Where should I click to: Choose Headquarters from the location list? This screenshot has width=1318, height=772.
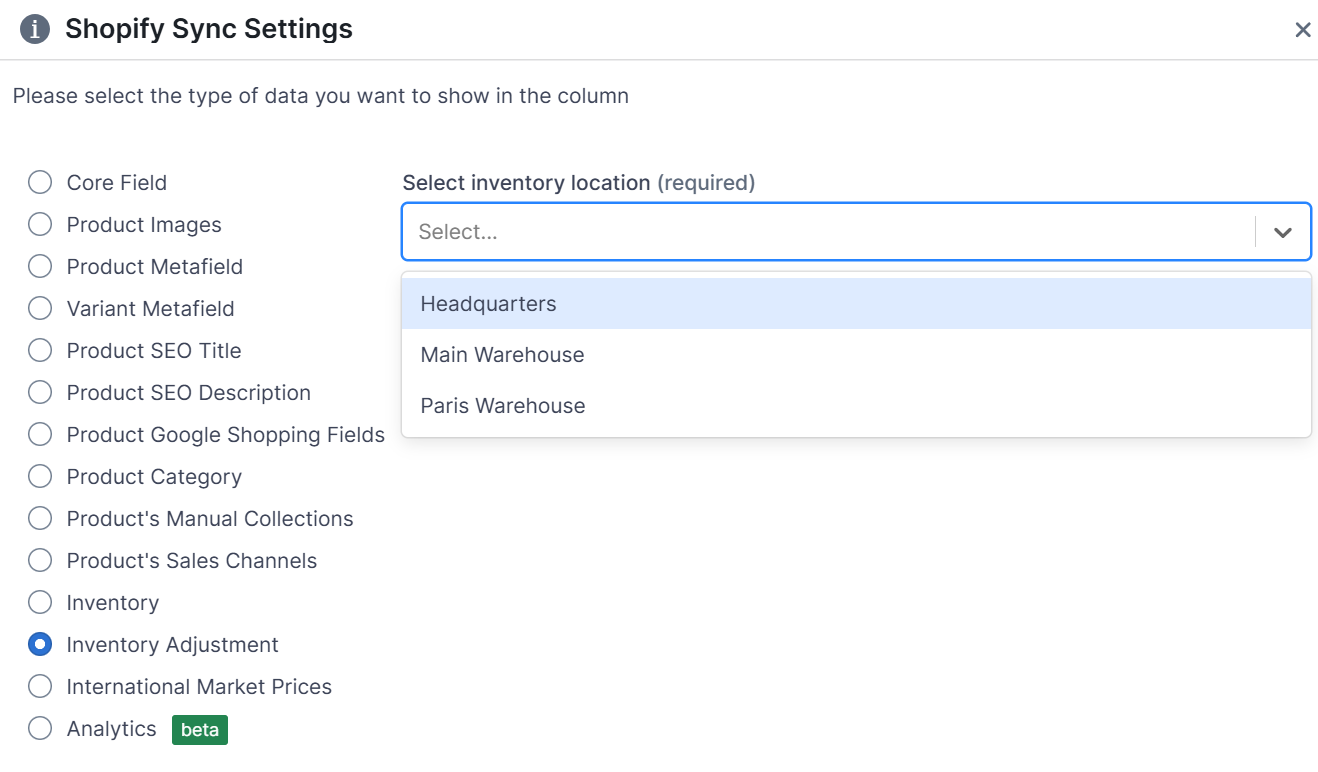coord(488,303)
